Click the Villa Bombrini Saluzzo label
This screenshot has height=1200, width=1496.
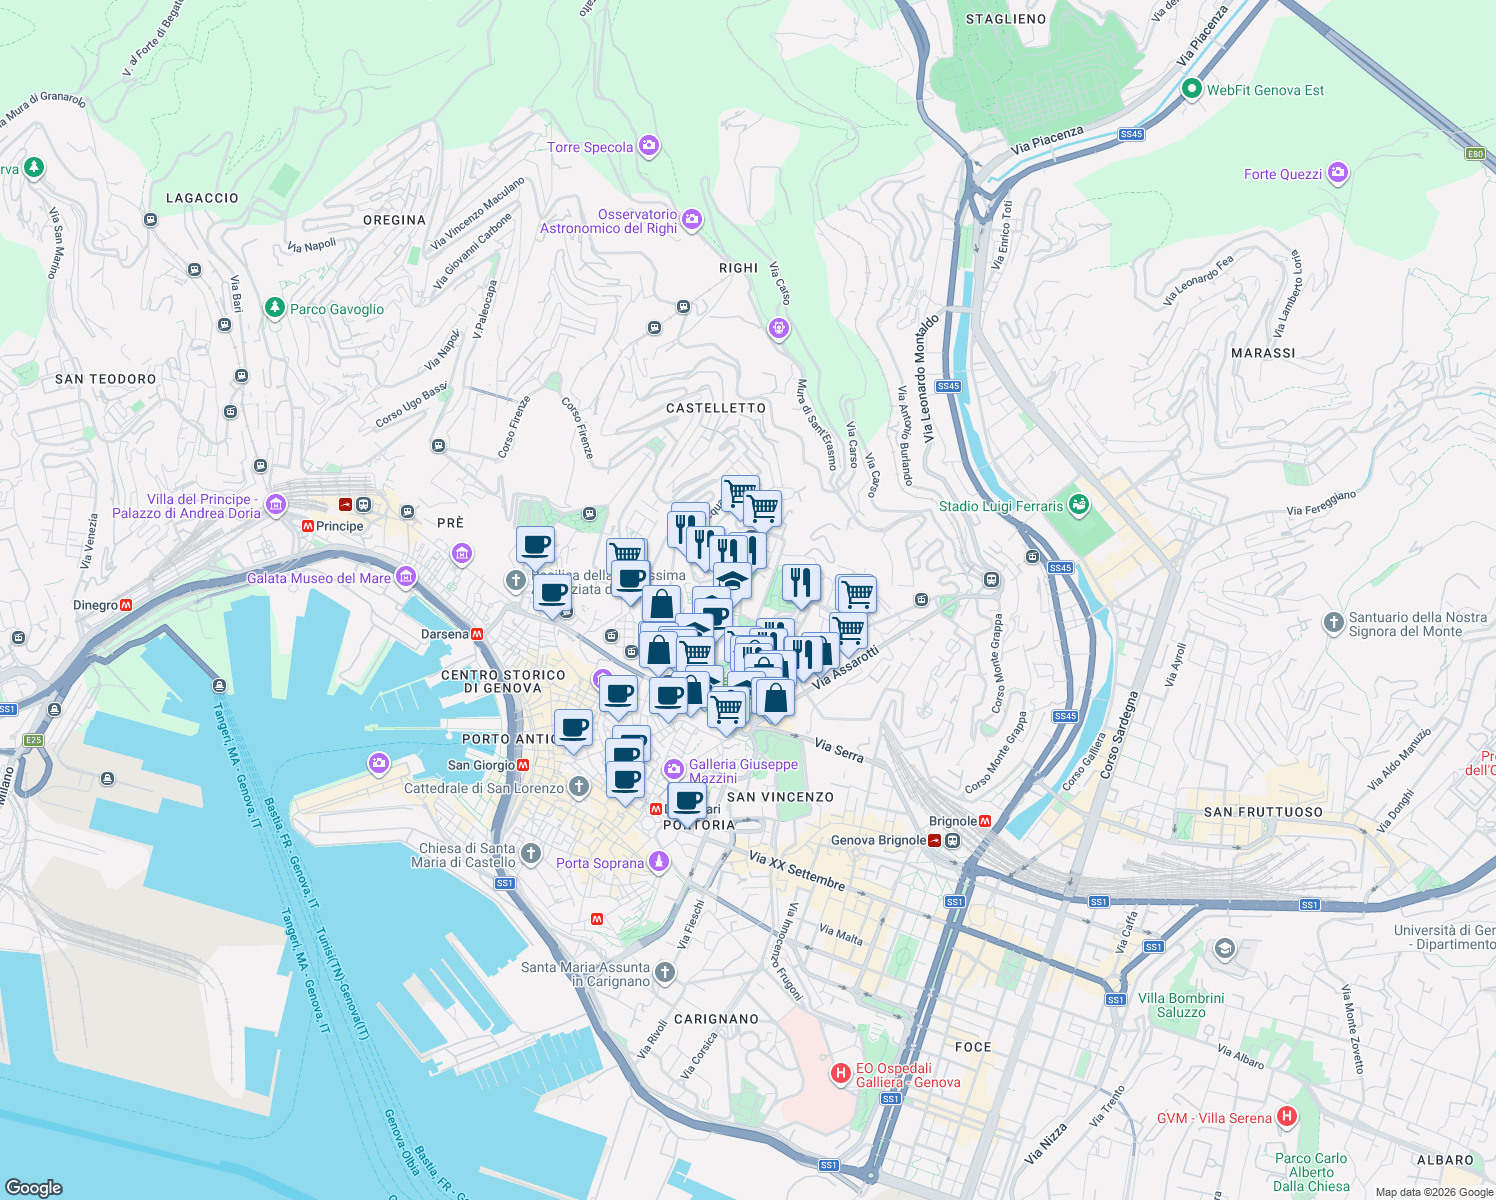coord(1181,1005)
